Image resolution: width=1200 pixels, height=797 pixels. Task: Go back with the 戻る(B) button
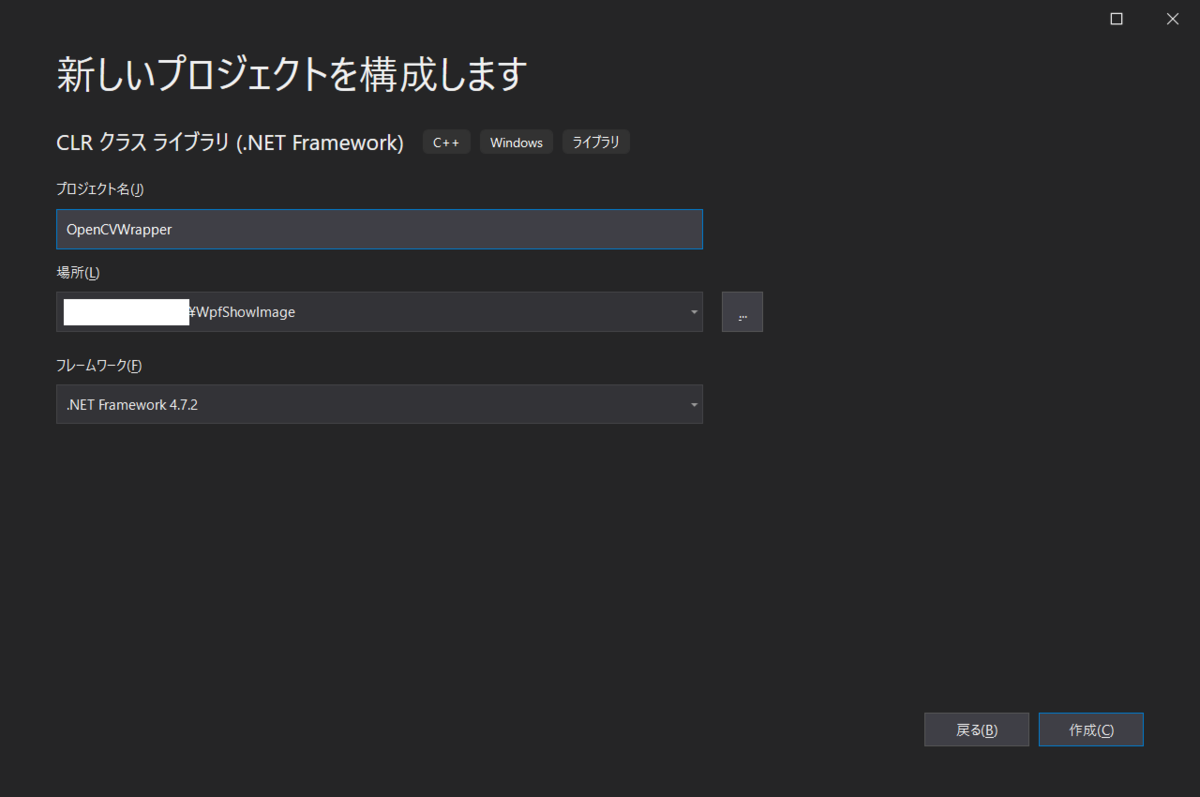coord(977,730)
